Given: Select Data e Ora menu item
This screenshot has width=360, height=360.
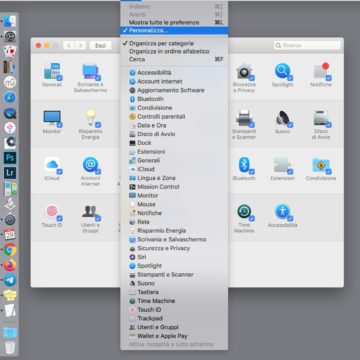Looking at the screenshot, I should coord(174,125).
